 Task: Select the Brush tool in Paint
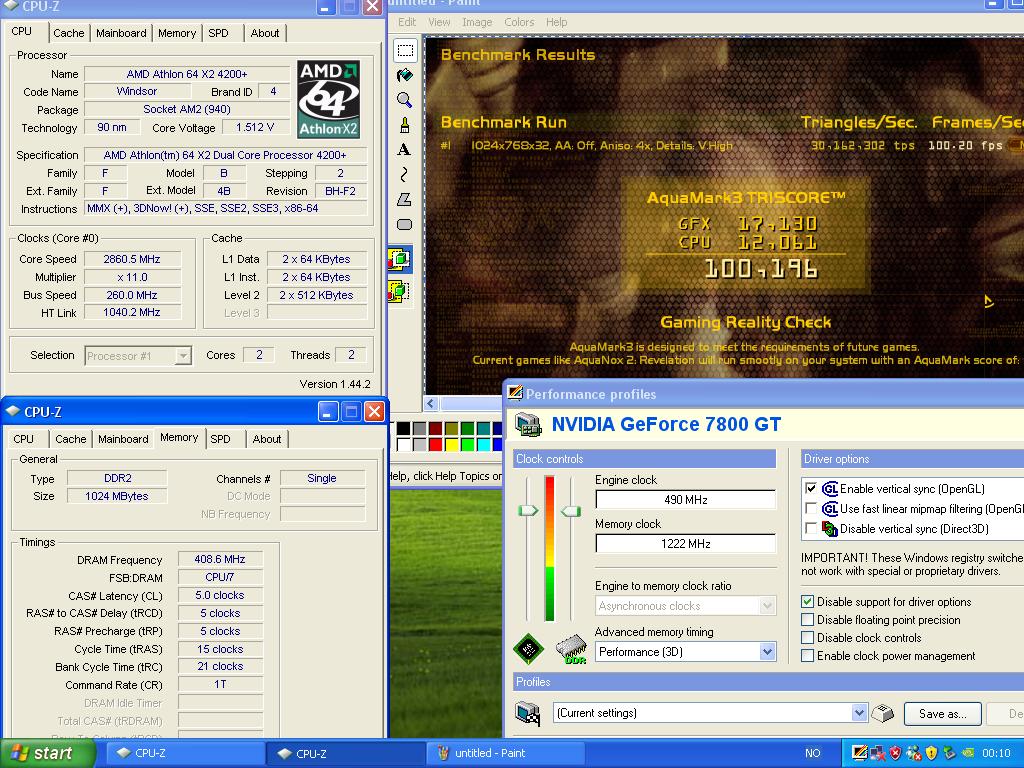tap(405, 125)
